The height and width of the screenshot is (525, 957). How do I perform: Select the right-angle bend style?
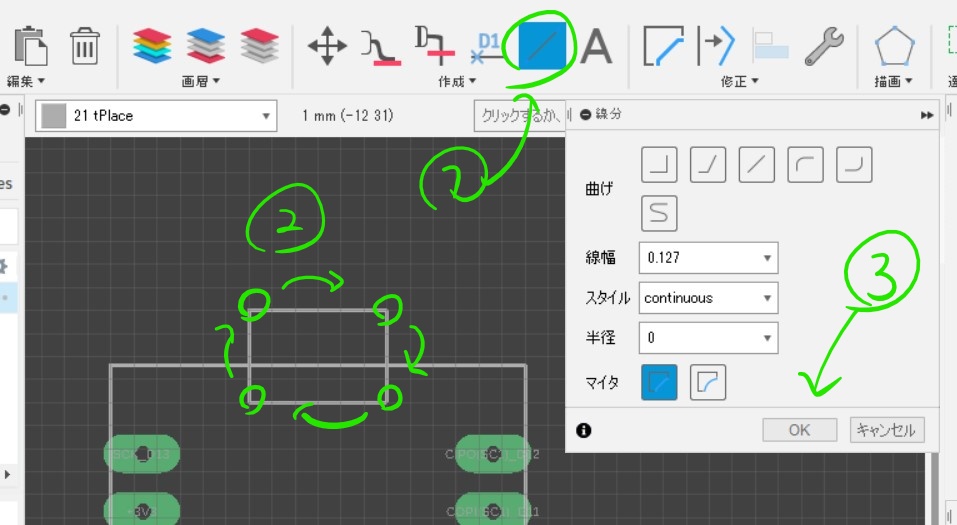(659, 165)
